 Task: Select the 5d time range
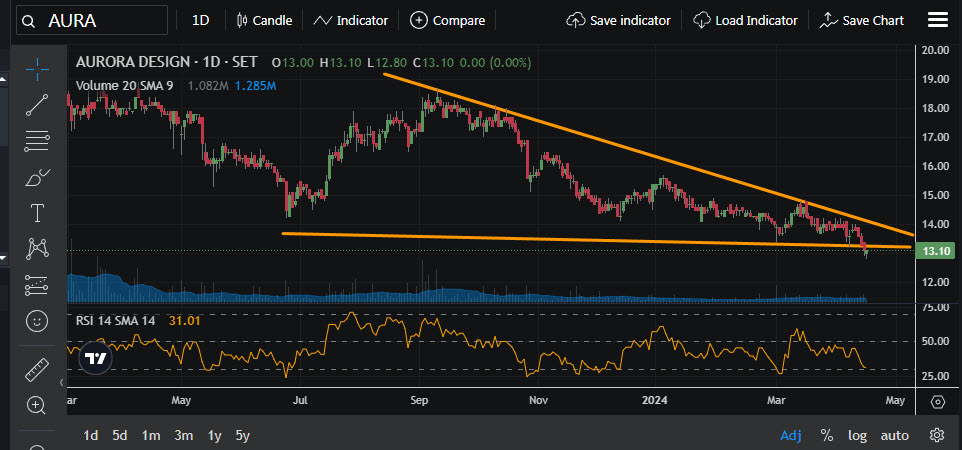120,435
